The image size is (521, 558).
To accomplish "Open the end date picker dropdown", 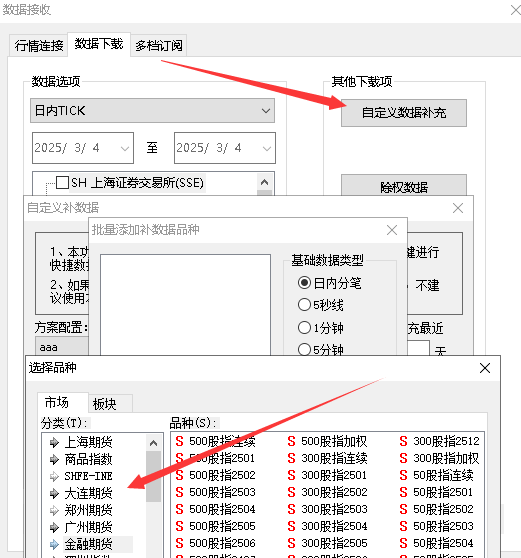I will (267, 148).
